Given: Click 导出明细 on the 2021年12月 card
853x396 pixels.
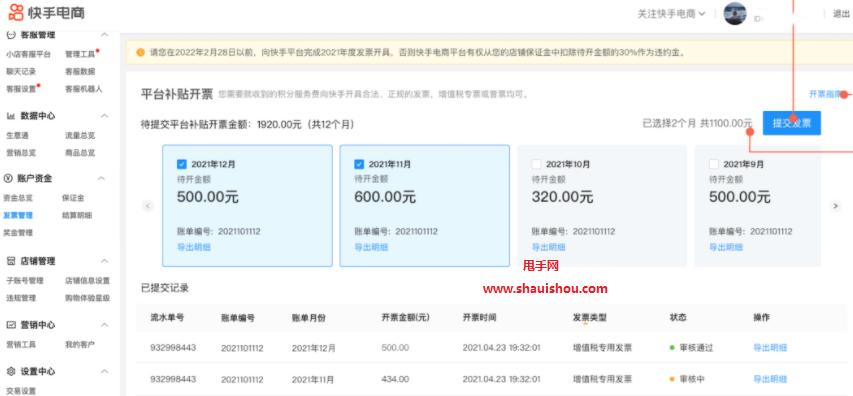Looking at the screenshot, I should pos(194,248).
